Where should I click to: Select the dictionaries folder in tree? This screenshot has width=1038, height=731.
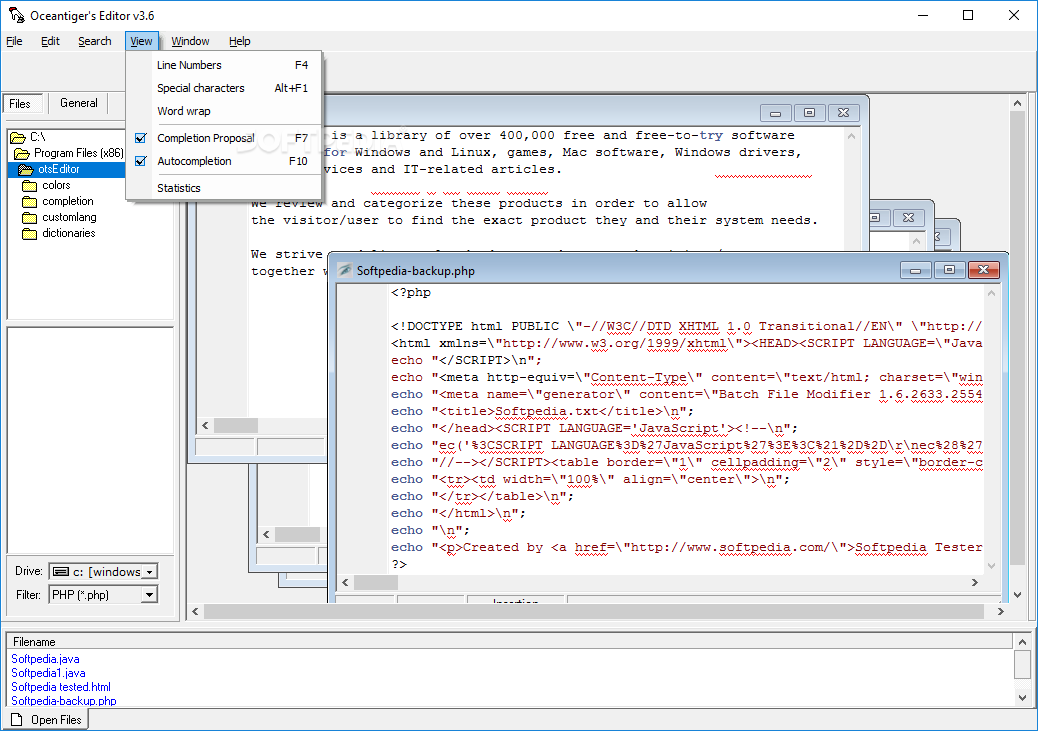click(x=69, y=233)
